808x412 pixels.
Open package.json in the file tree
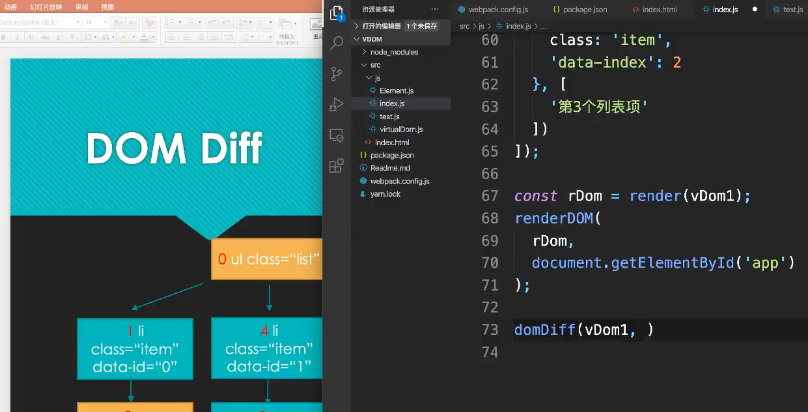click(x=400, y=155)
